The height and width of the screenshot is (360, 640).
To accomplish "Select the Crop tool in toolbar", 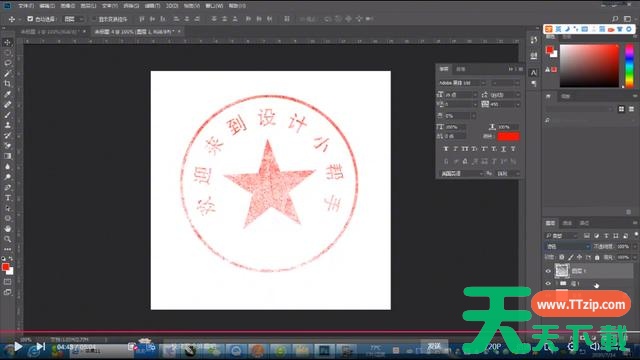I will click(x=8, y=84).
